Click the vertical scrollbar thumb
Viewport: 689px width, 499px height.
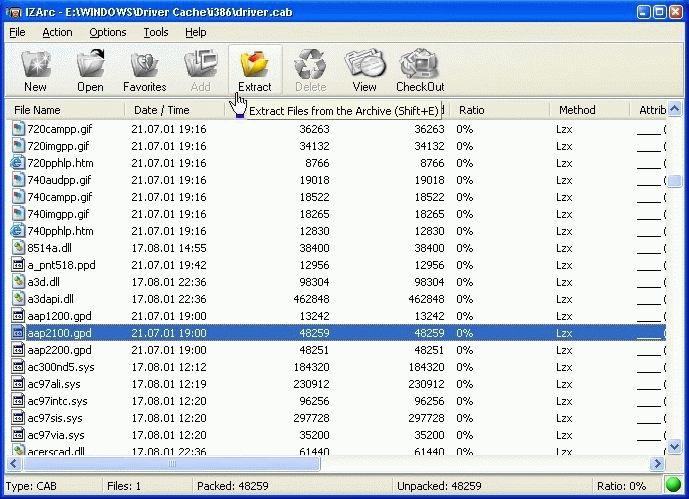675,181
